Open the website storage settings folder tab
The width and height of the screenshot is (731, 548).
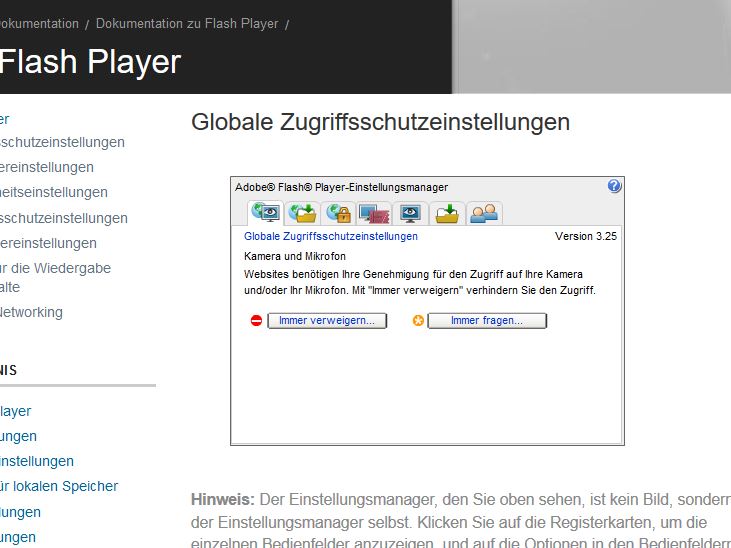click(x=447, y=214)
